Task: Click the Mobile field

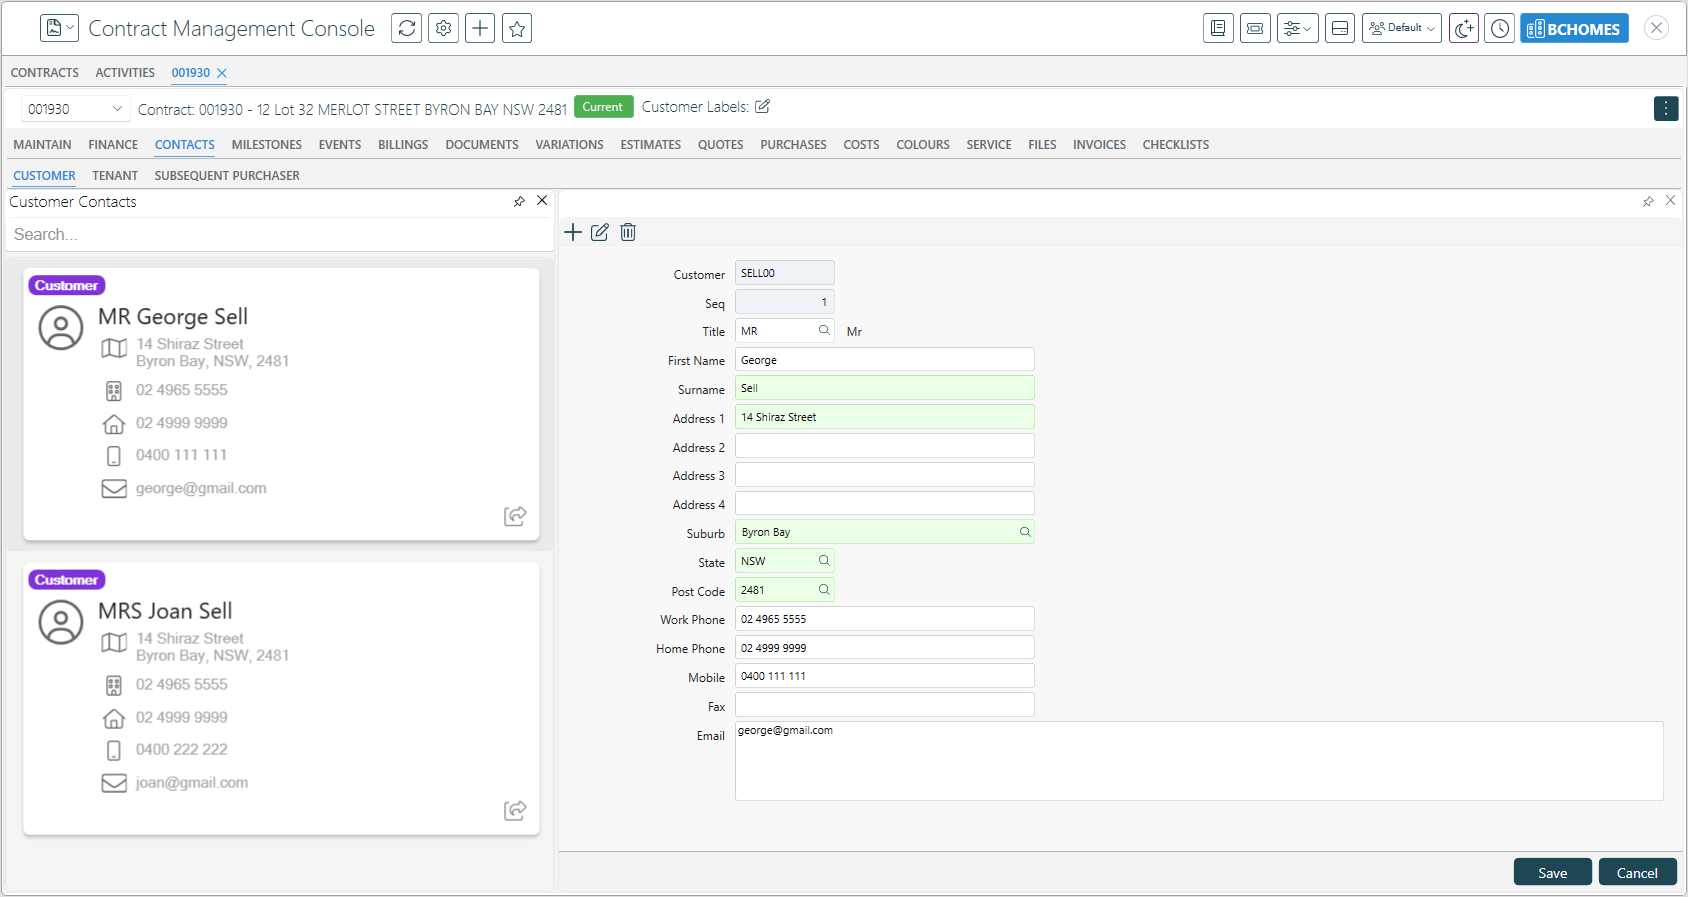Action: click(885, 676)
